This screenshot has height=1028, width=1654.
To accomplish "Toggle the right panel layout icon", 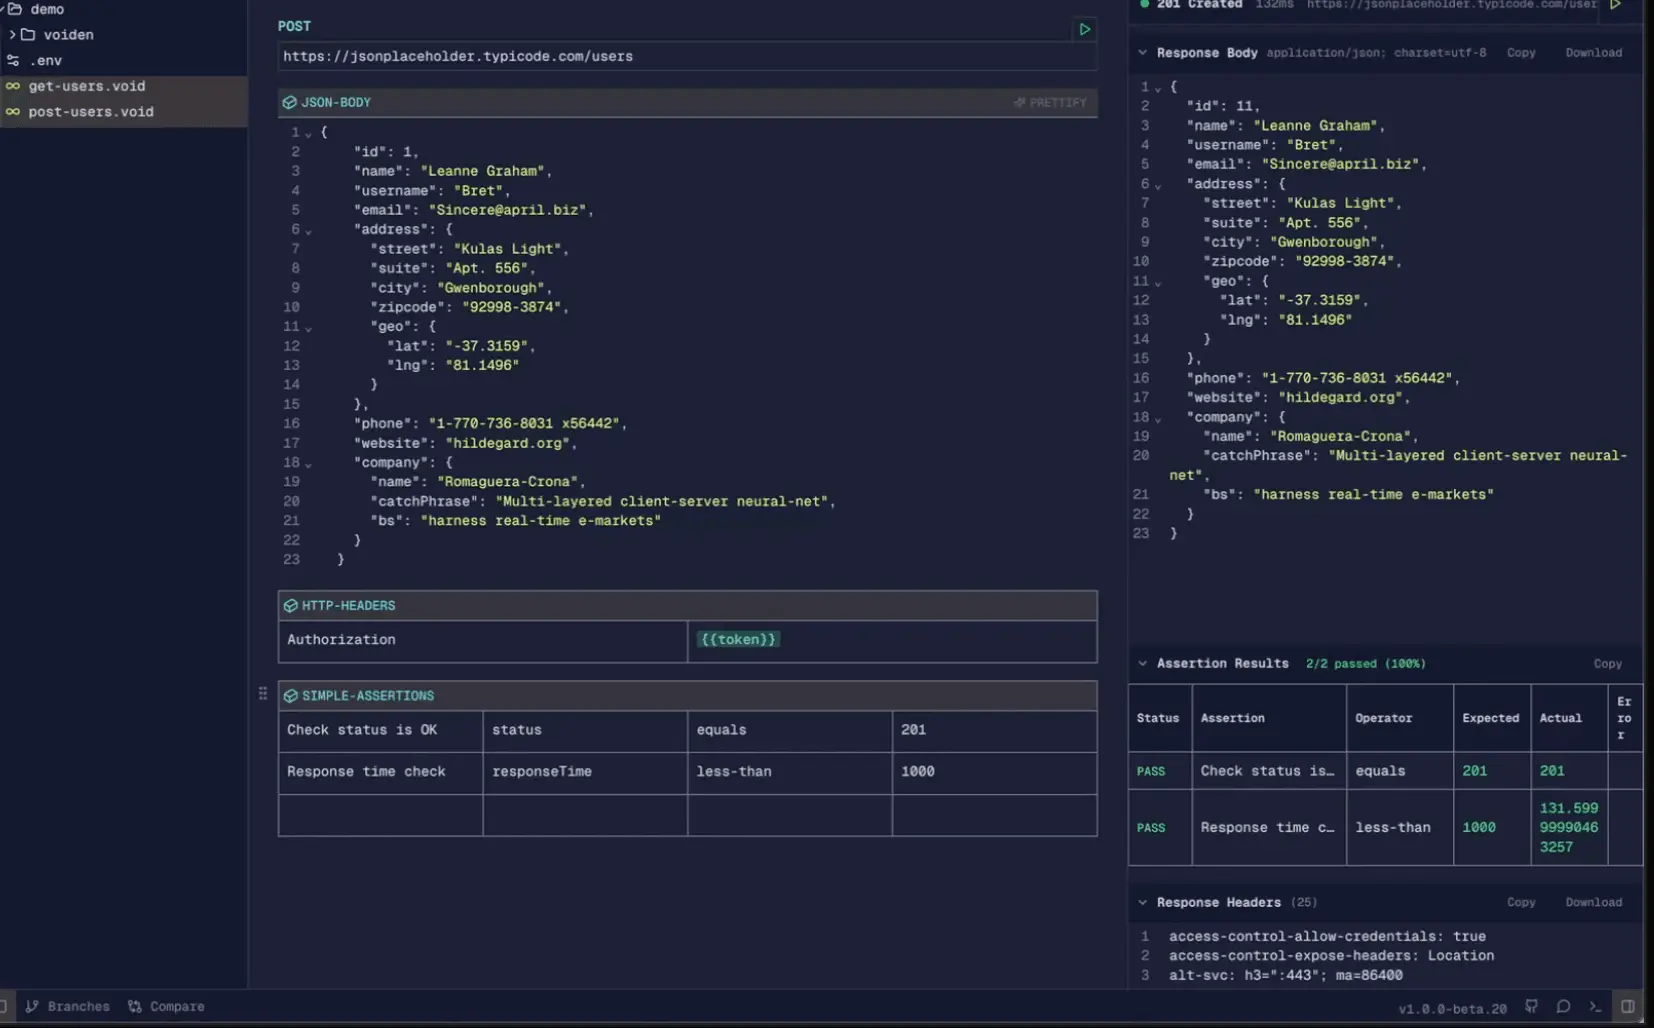I will (1628, 1007).
